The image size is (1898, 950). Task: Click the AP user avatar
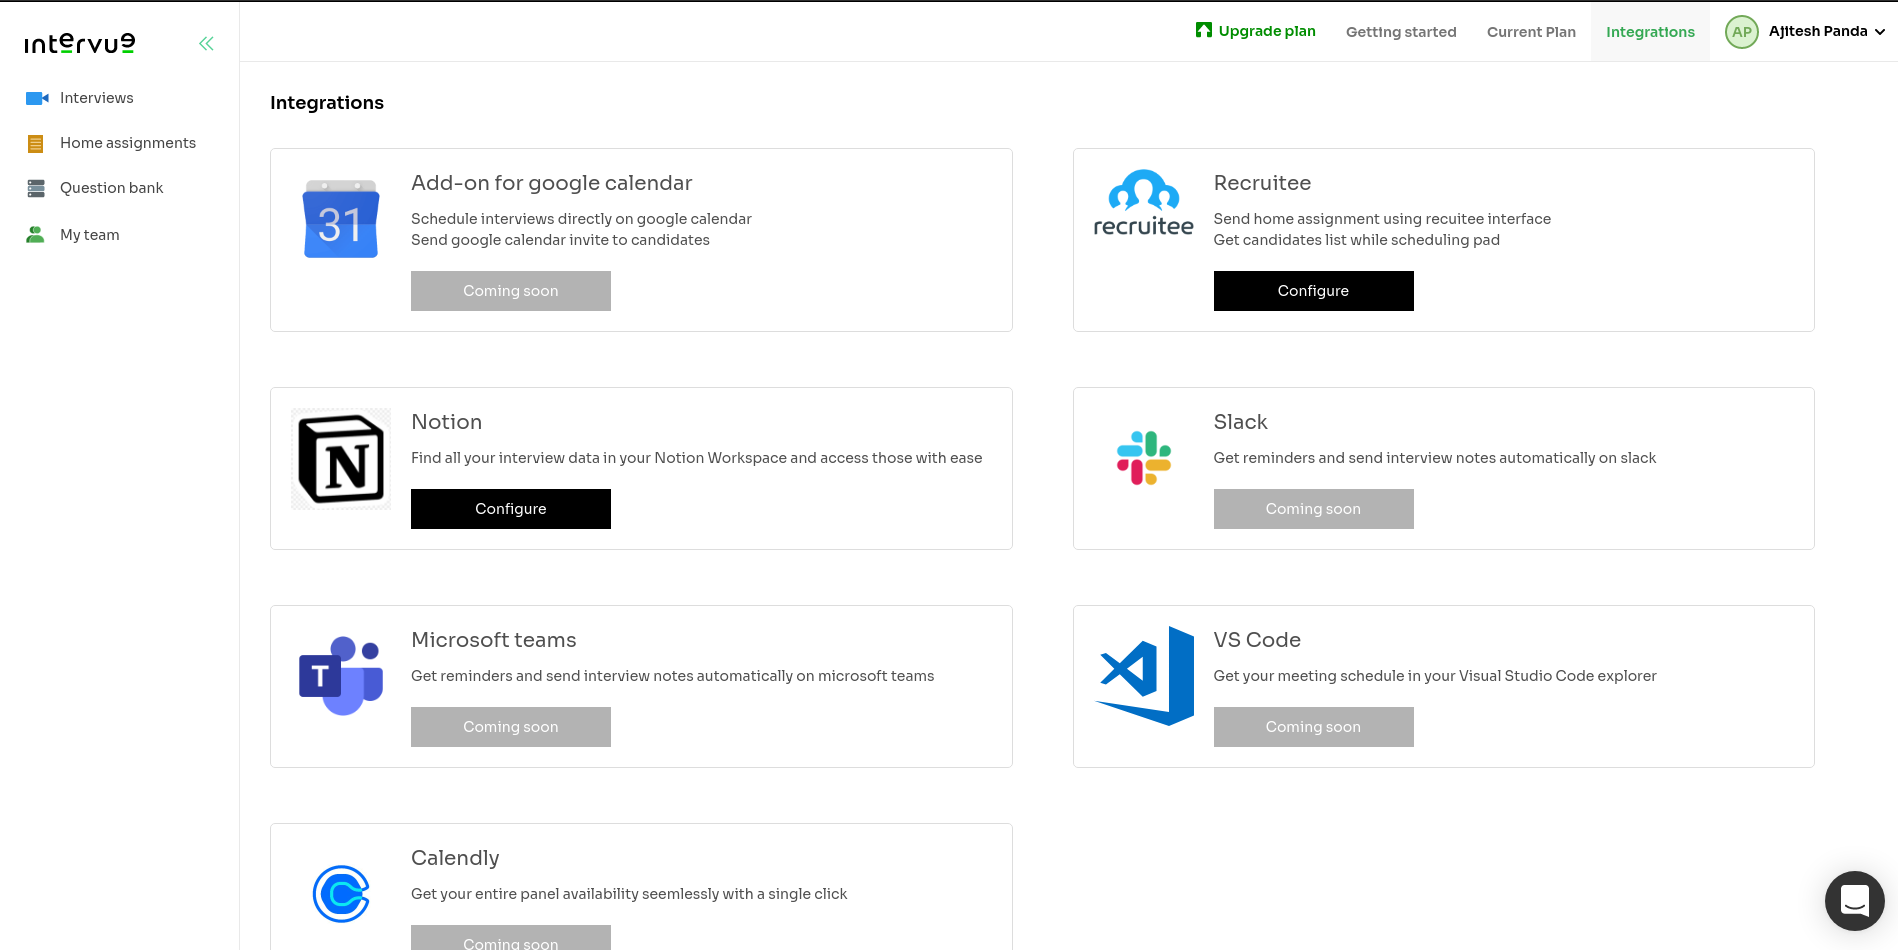(1742, 32)
